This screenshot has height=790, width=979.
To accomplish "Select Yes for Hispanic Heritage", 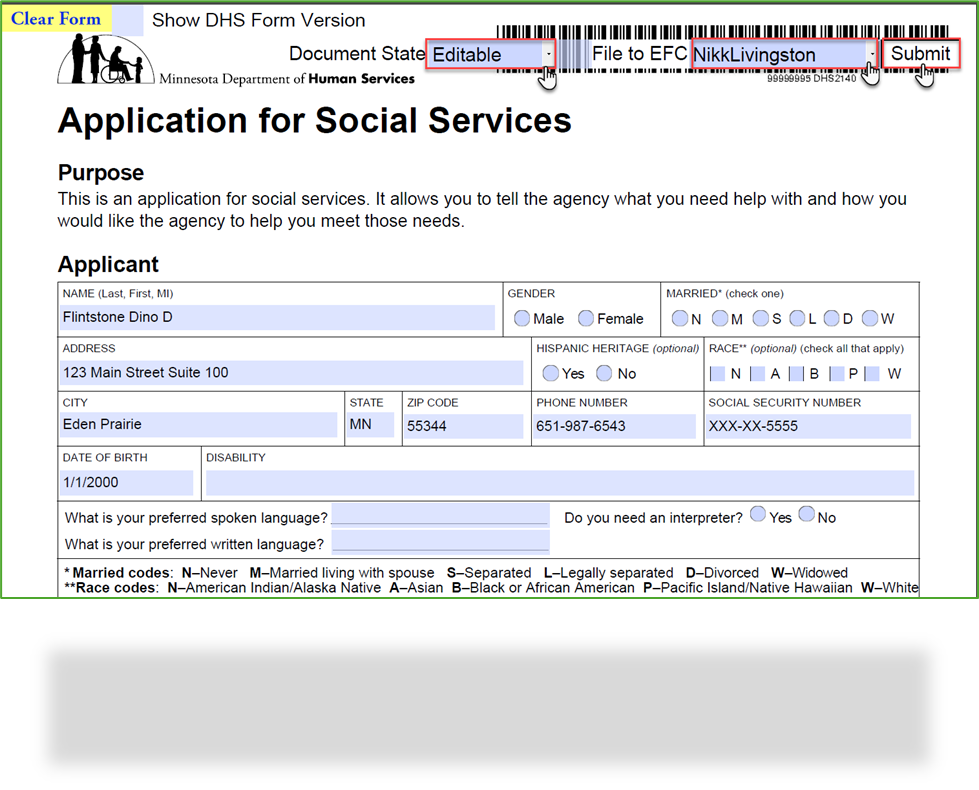I will tap(551, 373).
